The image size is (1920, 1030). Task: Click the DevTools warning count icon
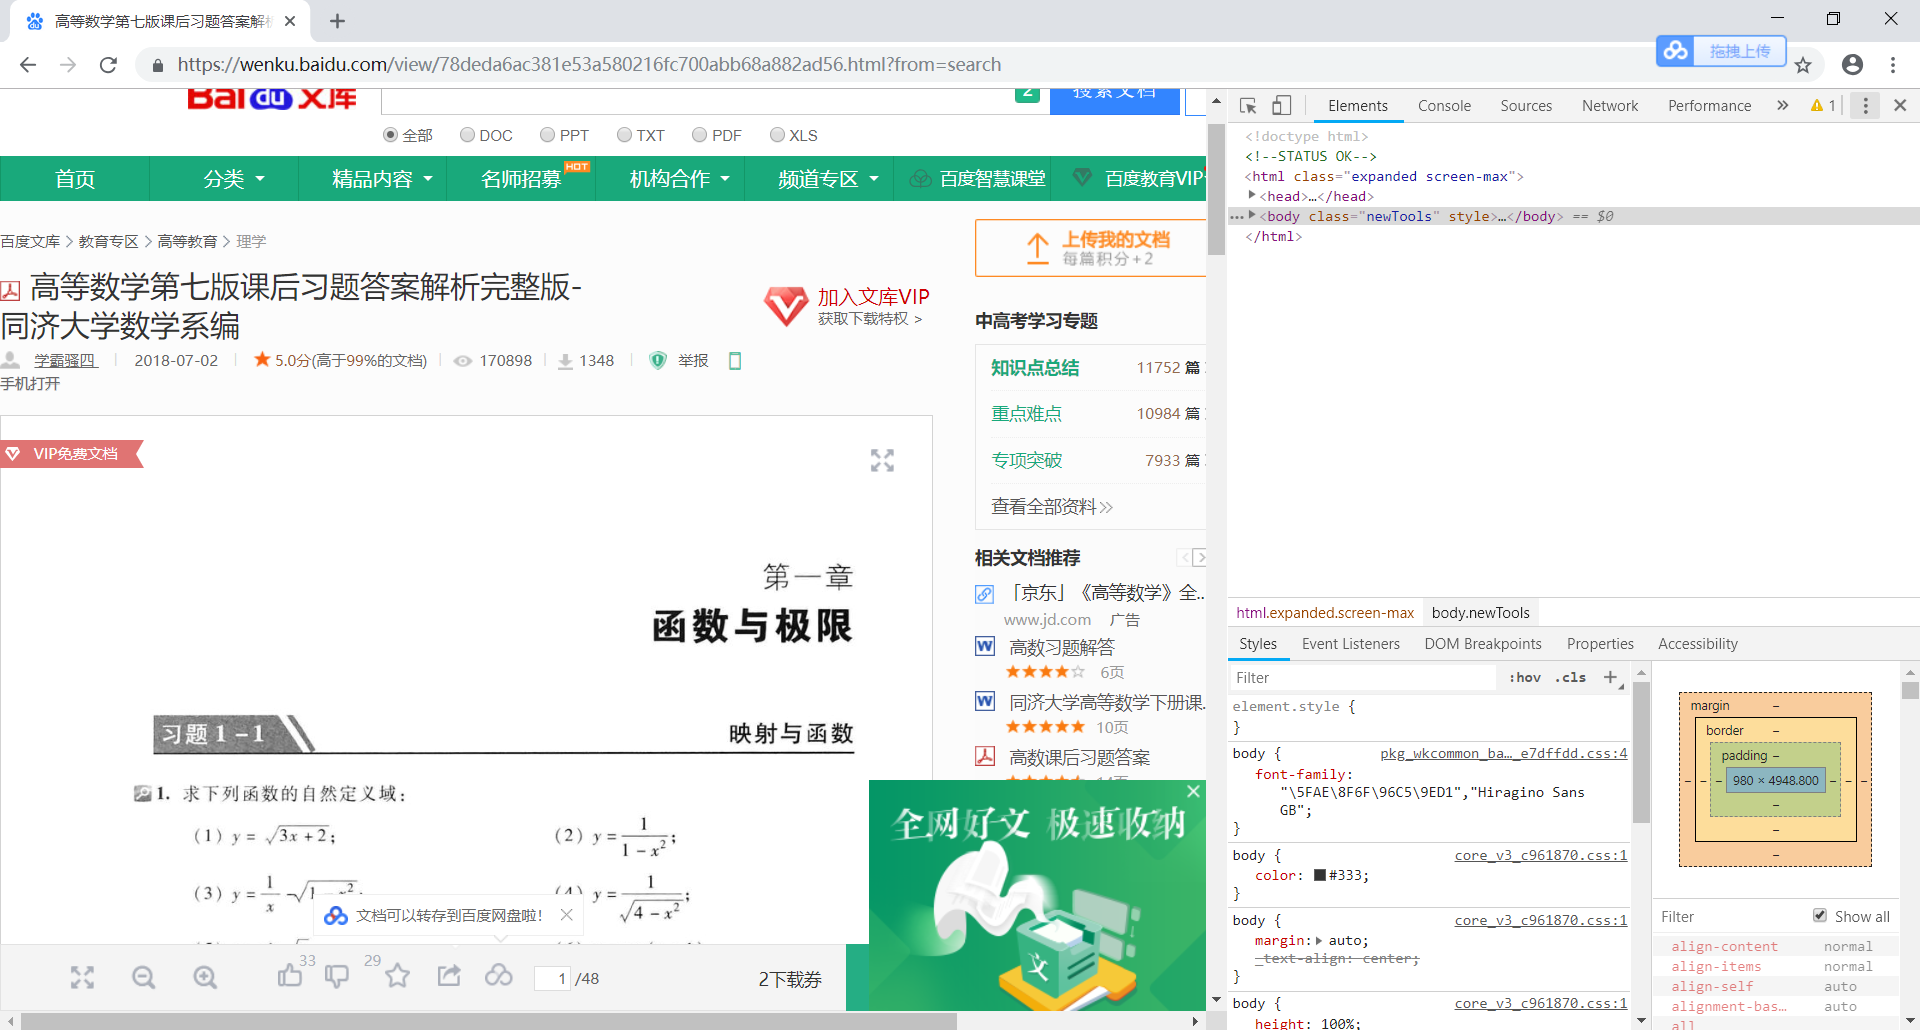tap(1823, 105)
